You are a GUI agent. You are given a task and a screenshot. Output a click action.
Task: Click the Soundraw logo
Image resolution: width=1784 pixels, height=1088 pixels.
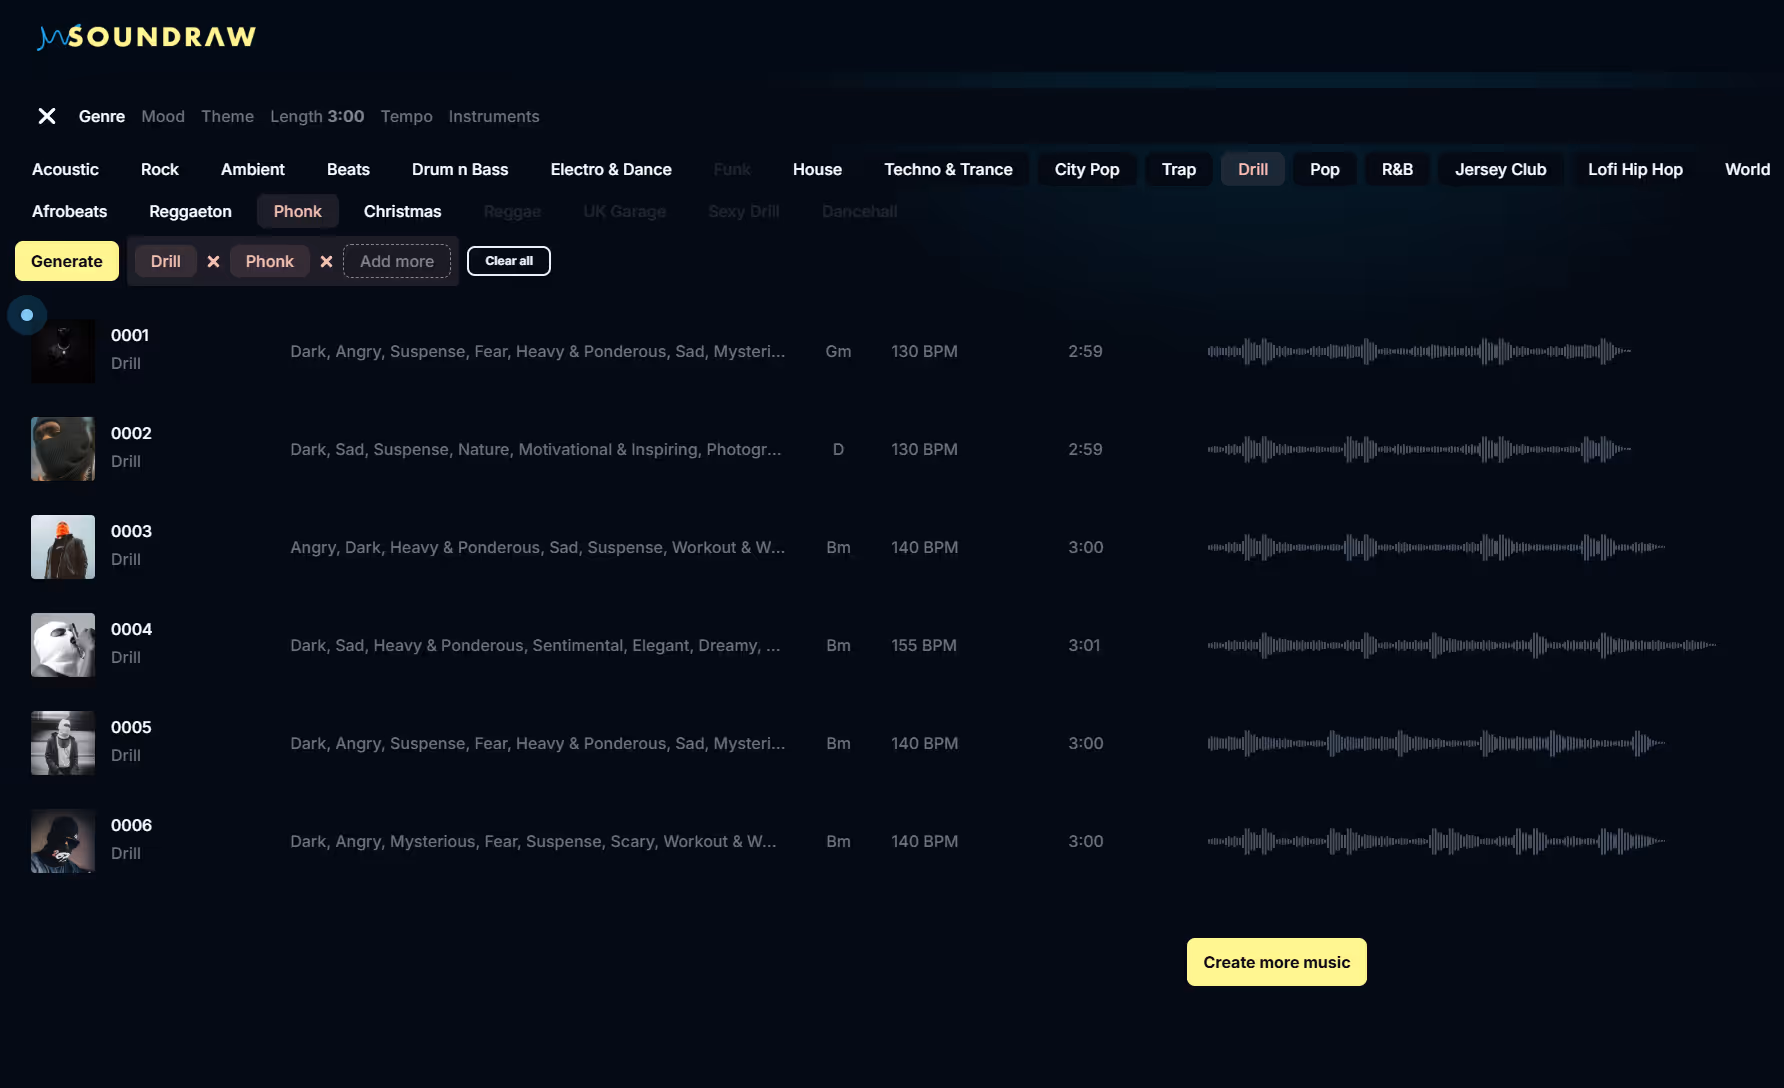tap(146, 37)
